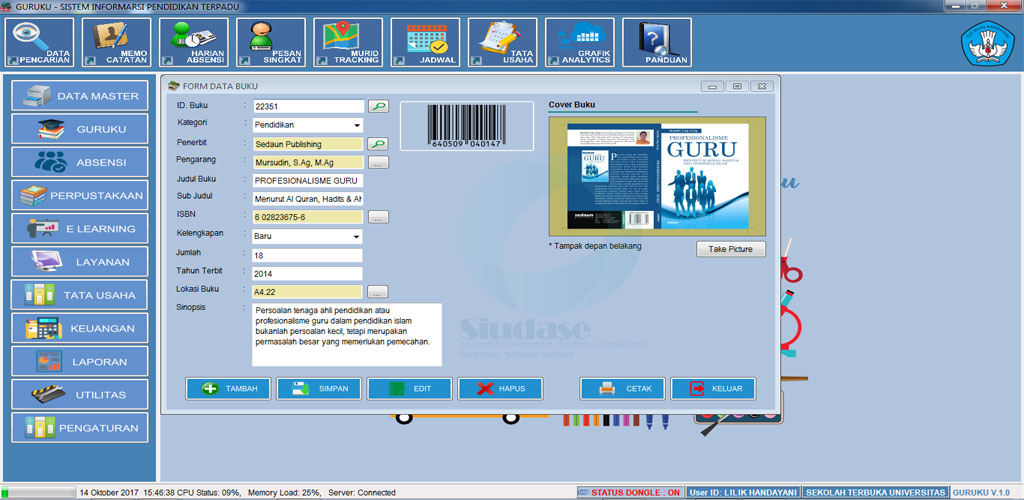
Task: Open E Learning from the sidebar
Action: (x=80, y=229)
